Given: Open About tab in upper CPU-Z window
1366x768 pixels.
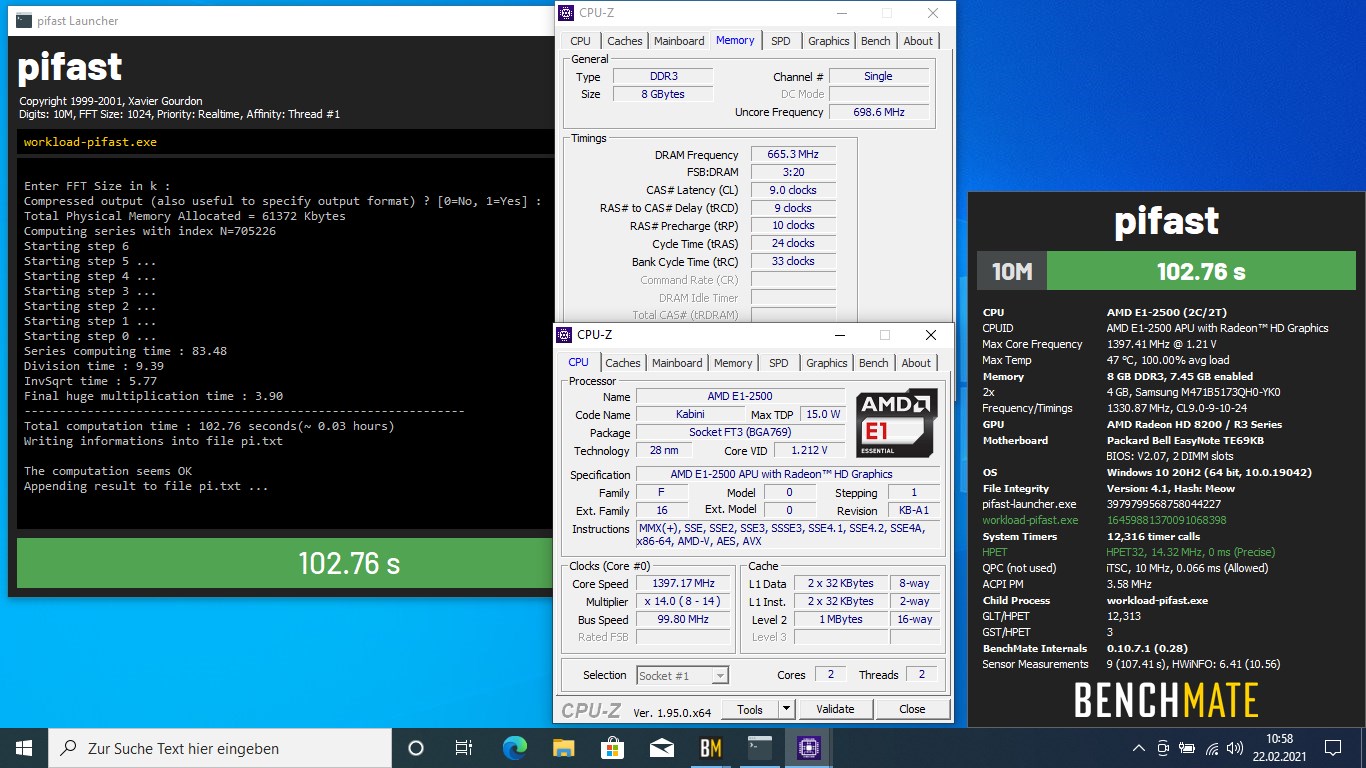Looking at the screenshot, I should pos(918,41).
